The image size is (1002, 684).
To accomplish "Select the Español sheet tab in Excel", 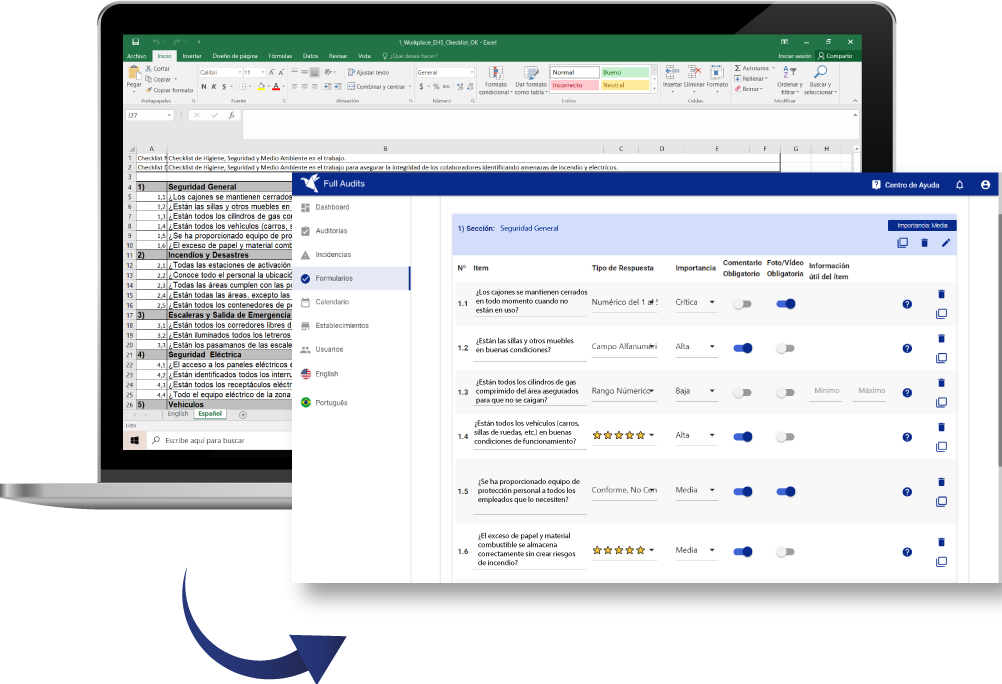I will [x=210, y=414].
